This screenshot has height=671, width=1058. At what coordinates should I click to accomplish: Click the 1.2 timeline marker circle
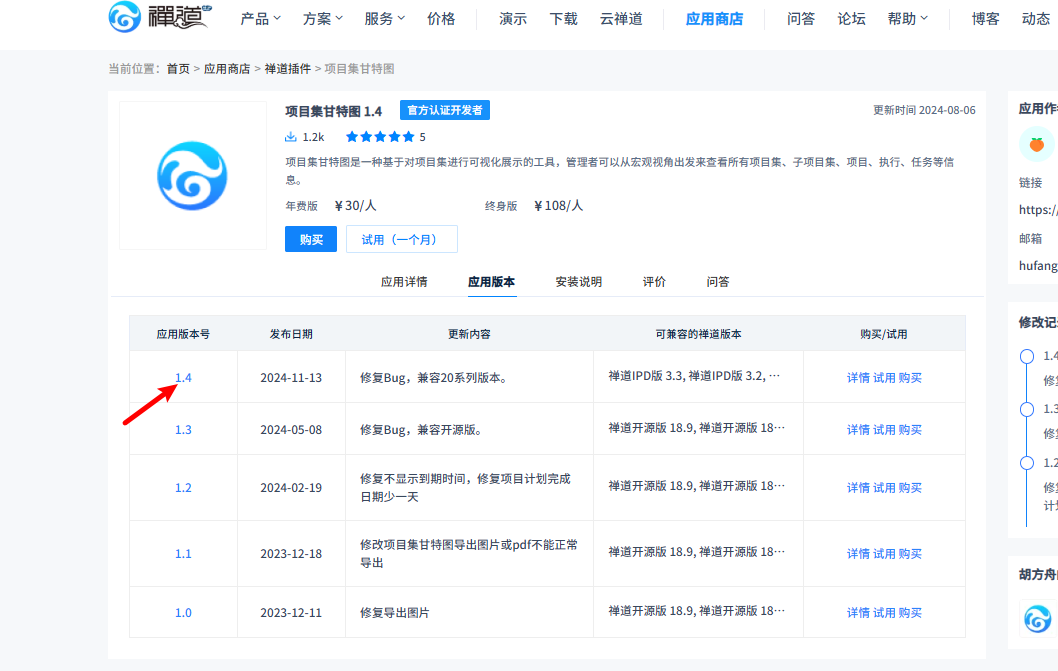point(1026,462)
